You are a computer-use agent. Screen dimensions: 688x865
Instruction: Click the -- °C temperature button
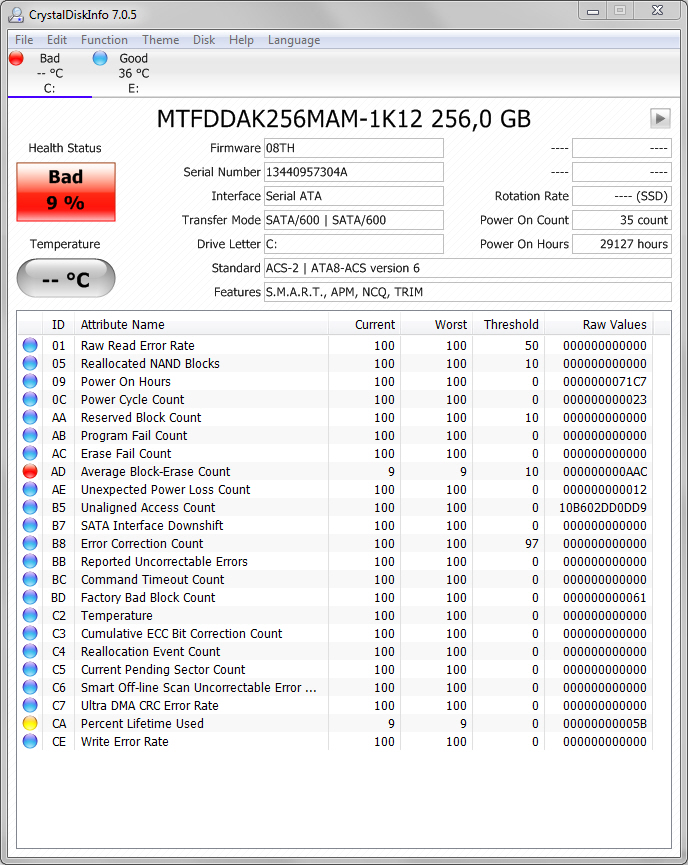click(x=66, y=278)
